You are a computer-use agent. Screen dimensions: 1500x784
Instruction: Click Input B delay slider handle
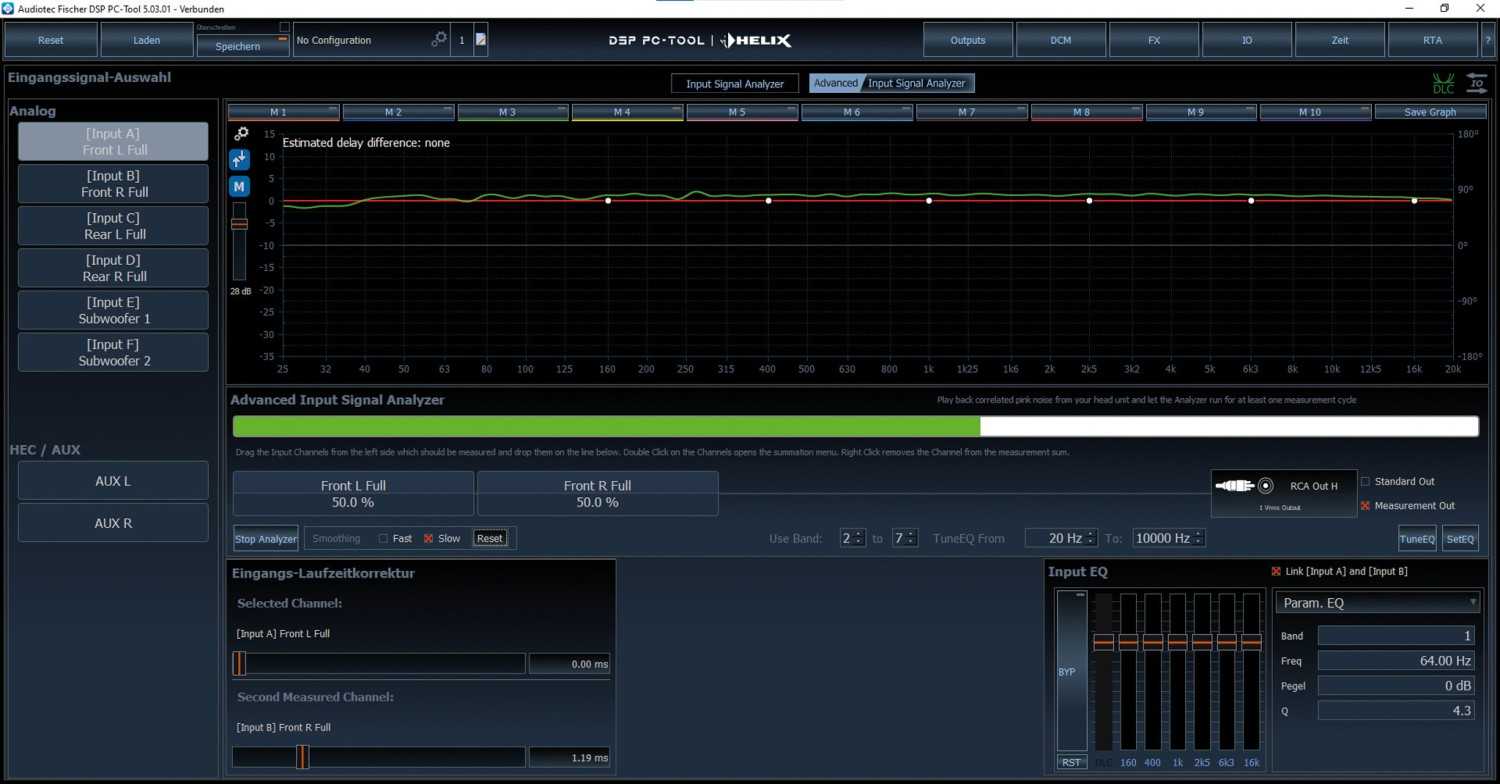tap(302, 757)
